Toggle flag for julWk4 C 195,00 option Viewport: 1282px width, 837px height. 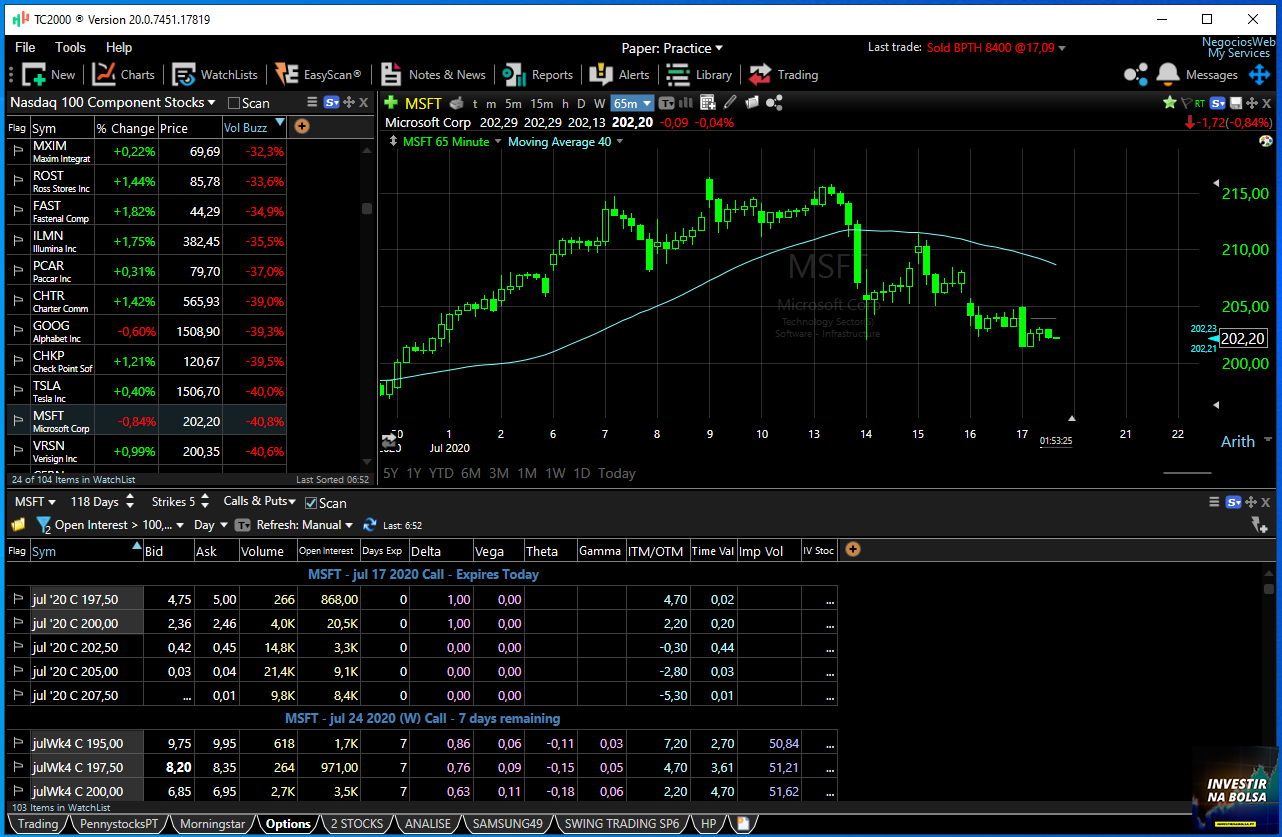tap(17, 743)
